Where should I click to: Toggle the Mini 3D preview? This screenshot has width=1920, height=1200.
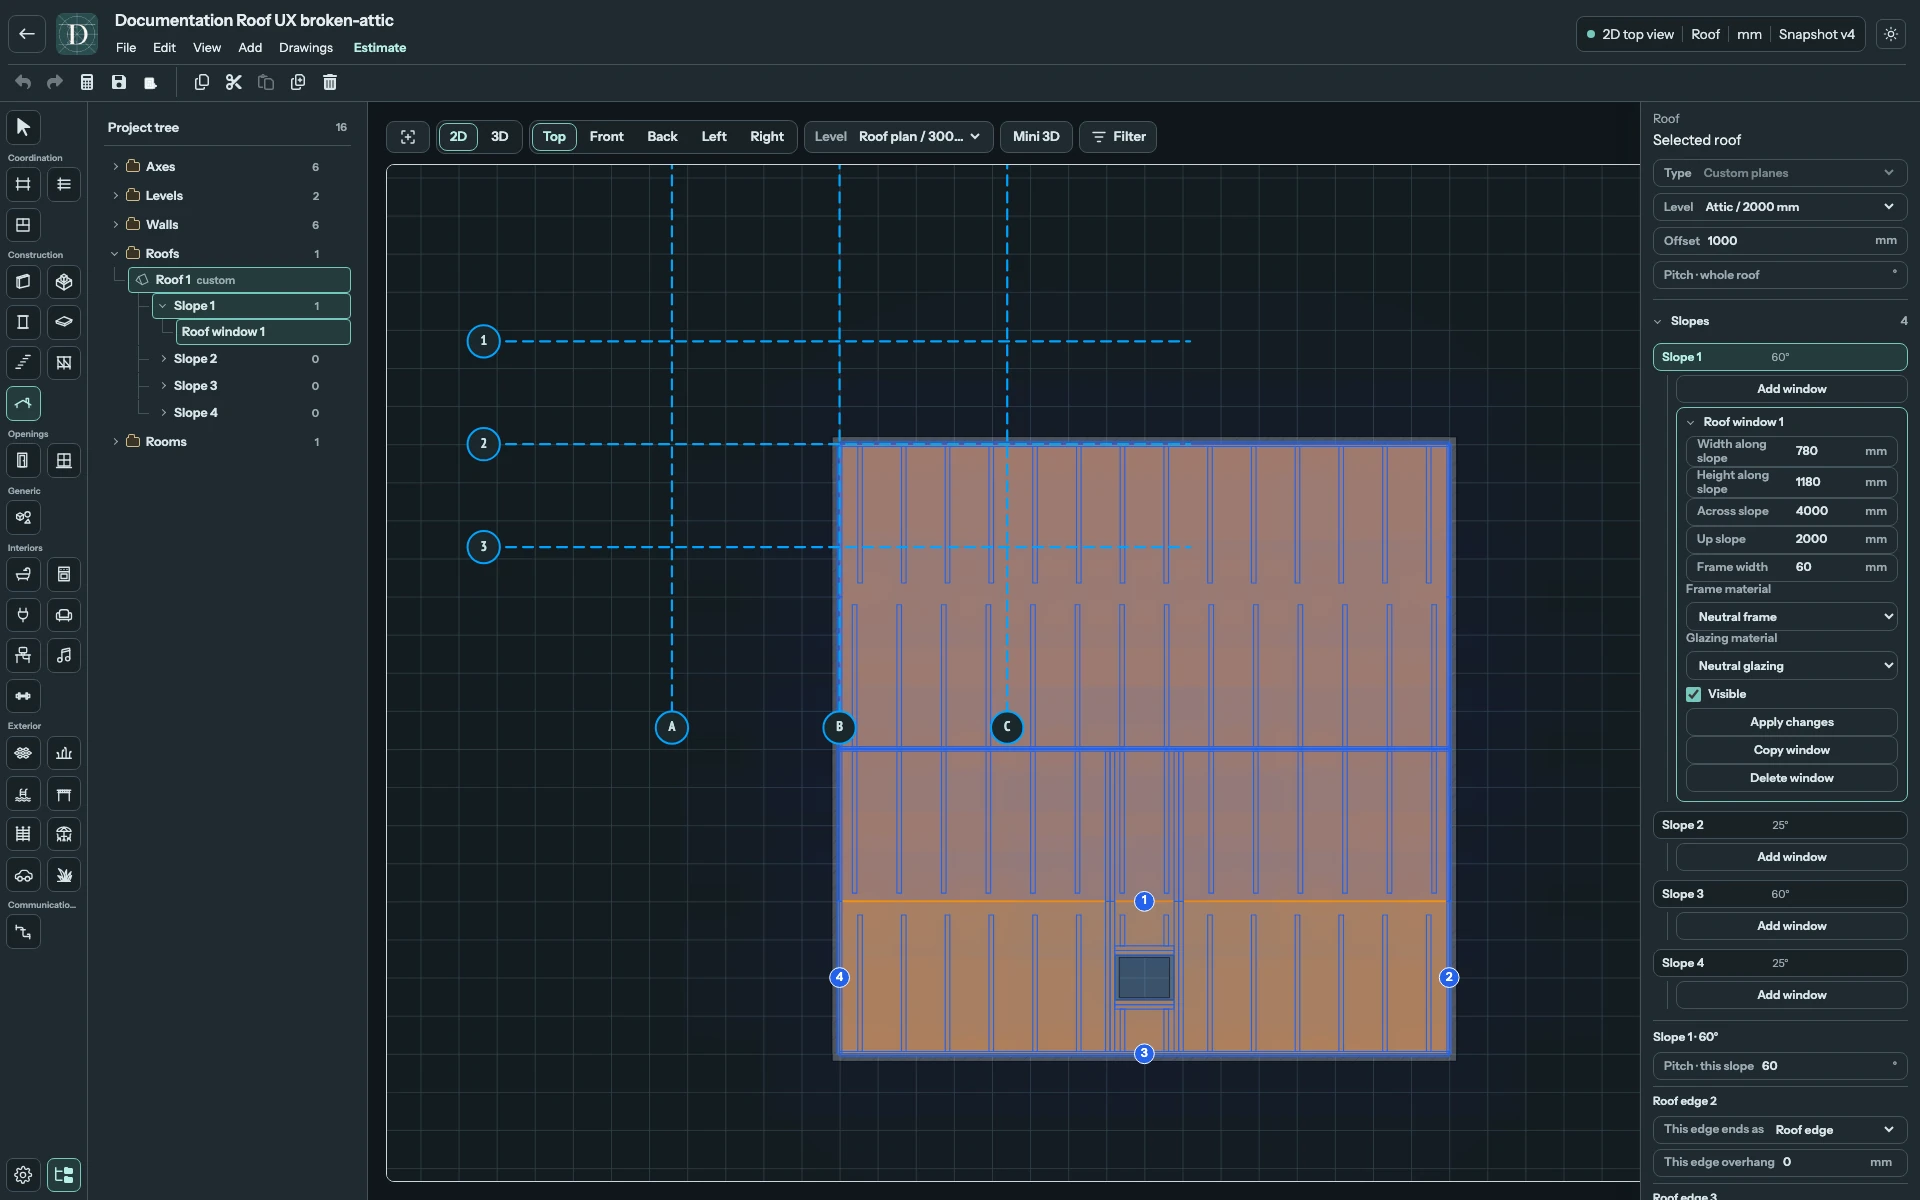(x=1036, y=137)
